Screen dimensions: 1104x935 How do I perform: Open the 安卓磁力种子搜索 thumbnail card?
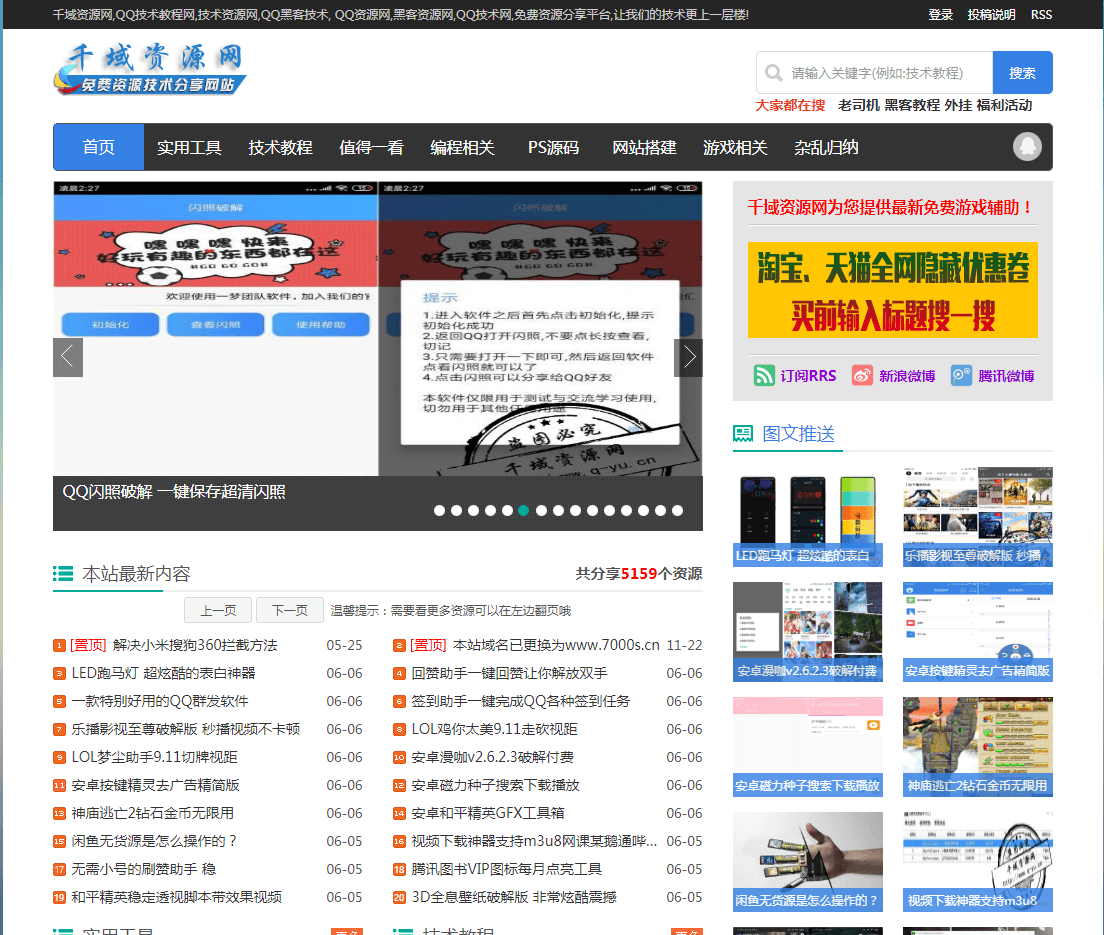pos(808,747)
